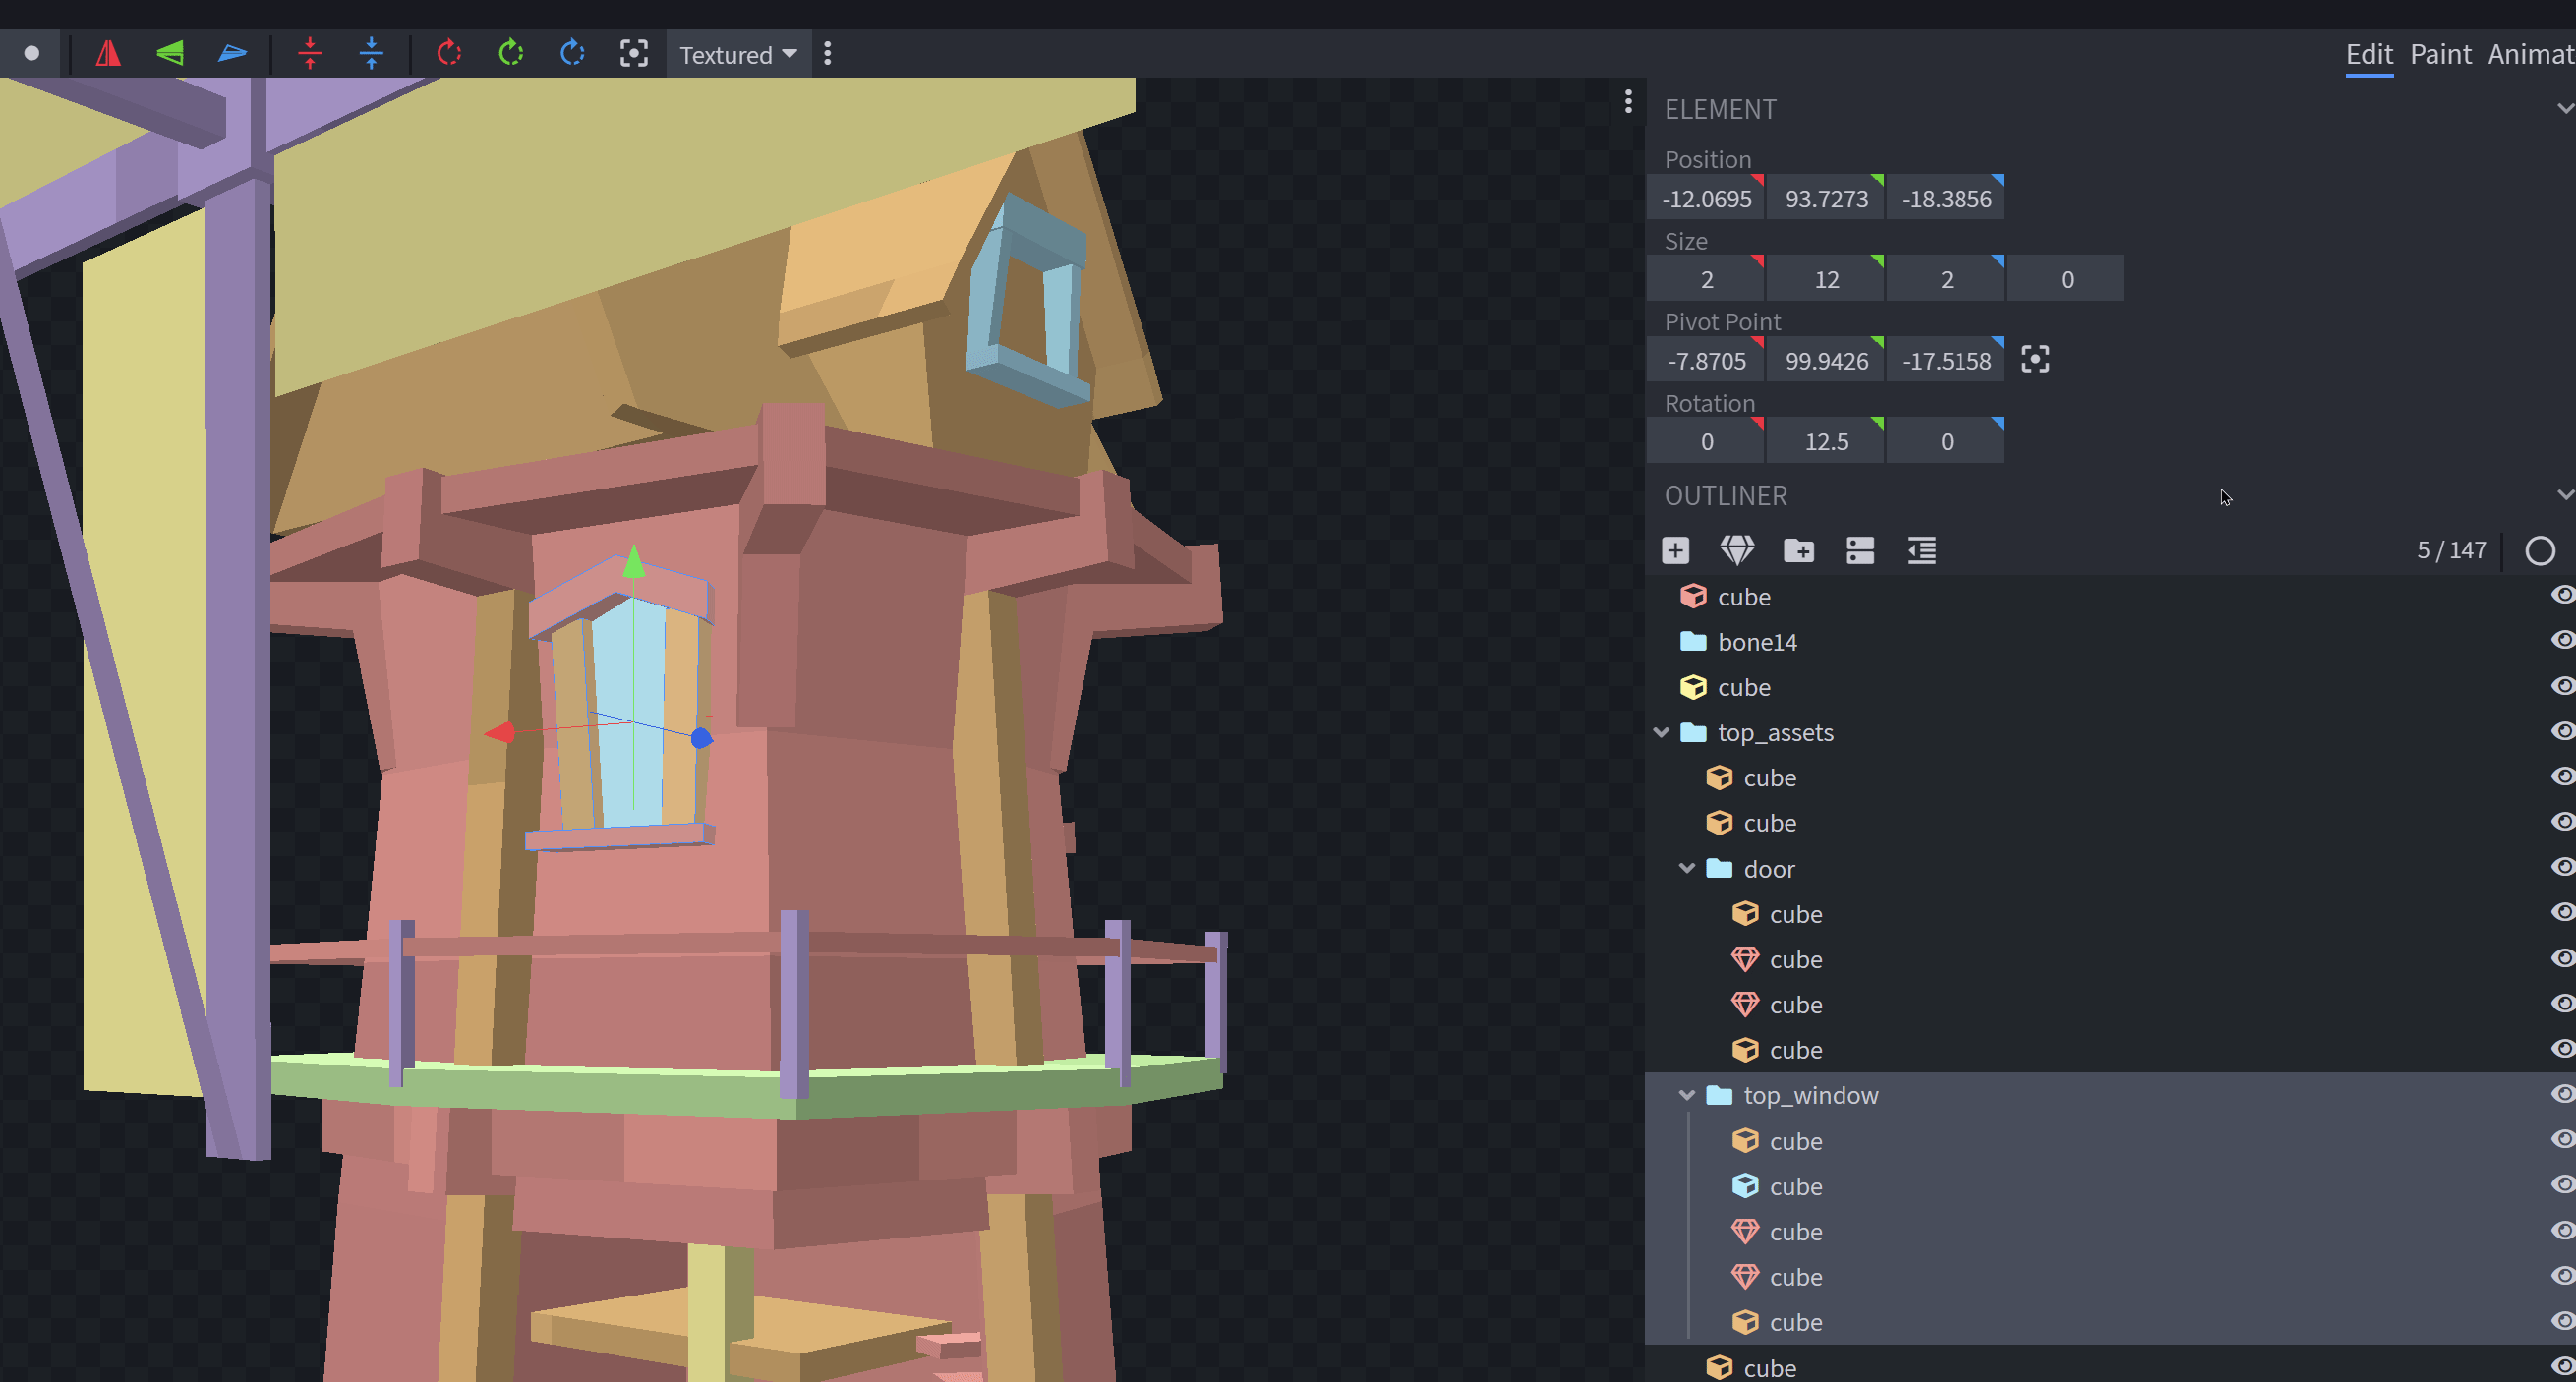Click the round dot button in toolbar
Viewport: 2576px width, 1382px height.
[32, 53]
